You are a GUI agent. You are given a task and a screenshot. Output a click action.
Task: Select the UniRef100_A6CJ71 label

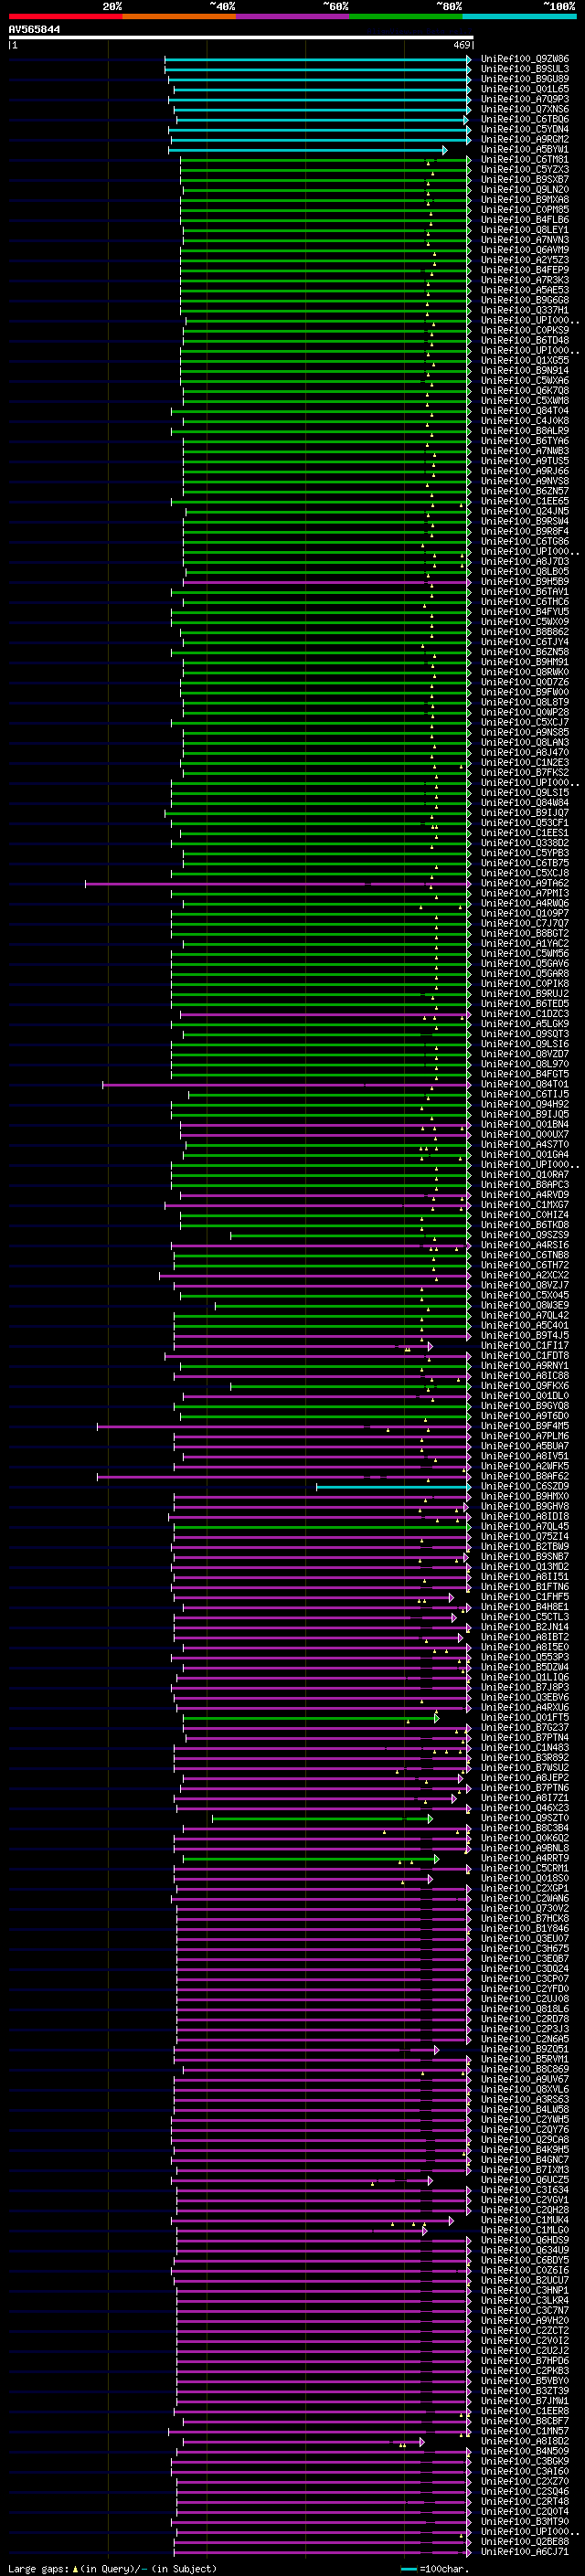point(525,2552)
